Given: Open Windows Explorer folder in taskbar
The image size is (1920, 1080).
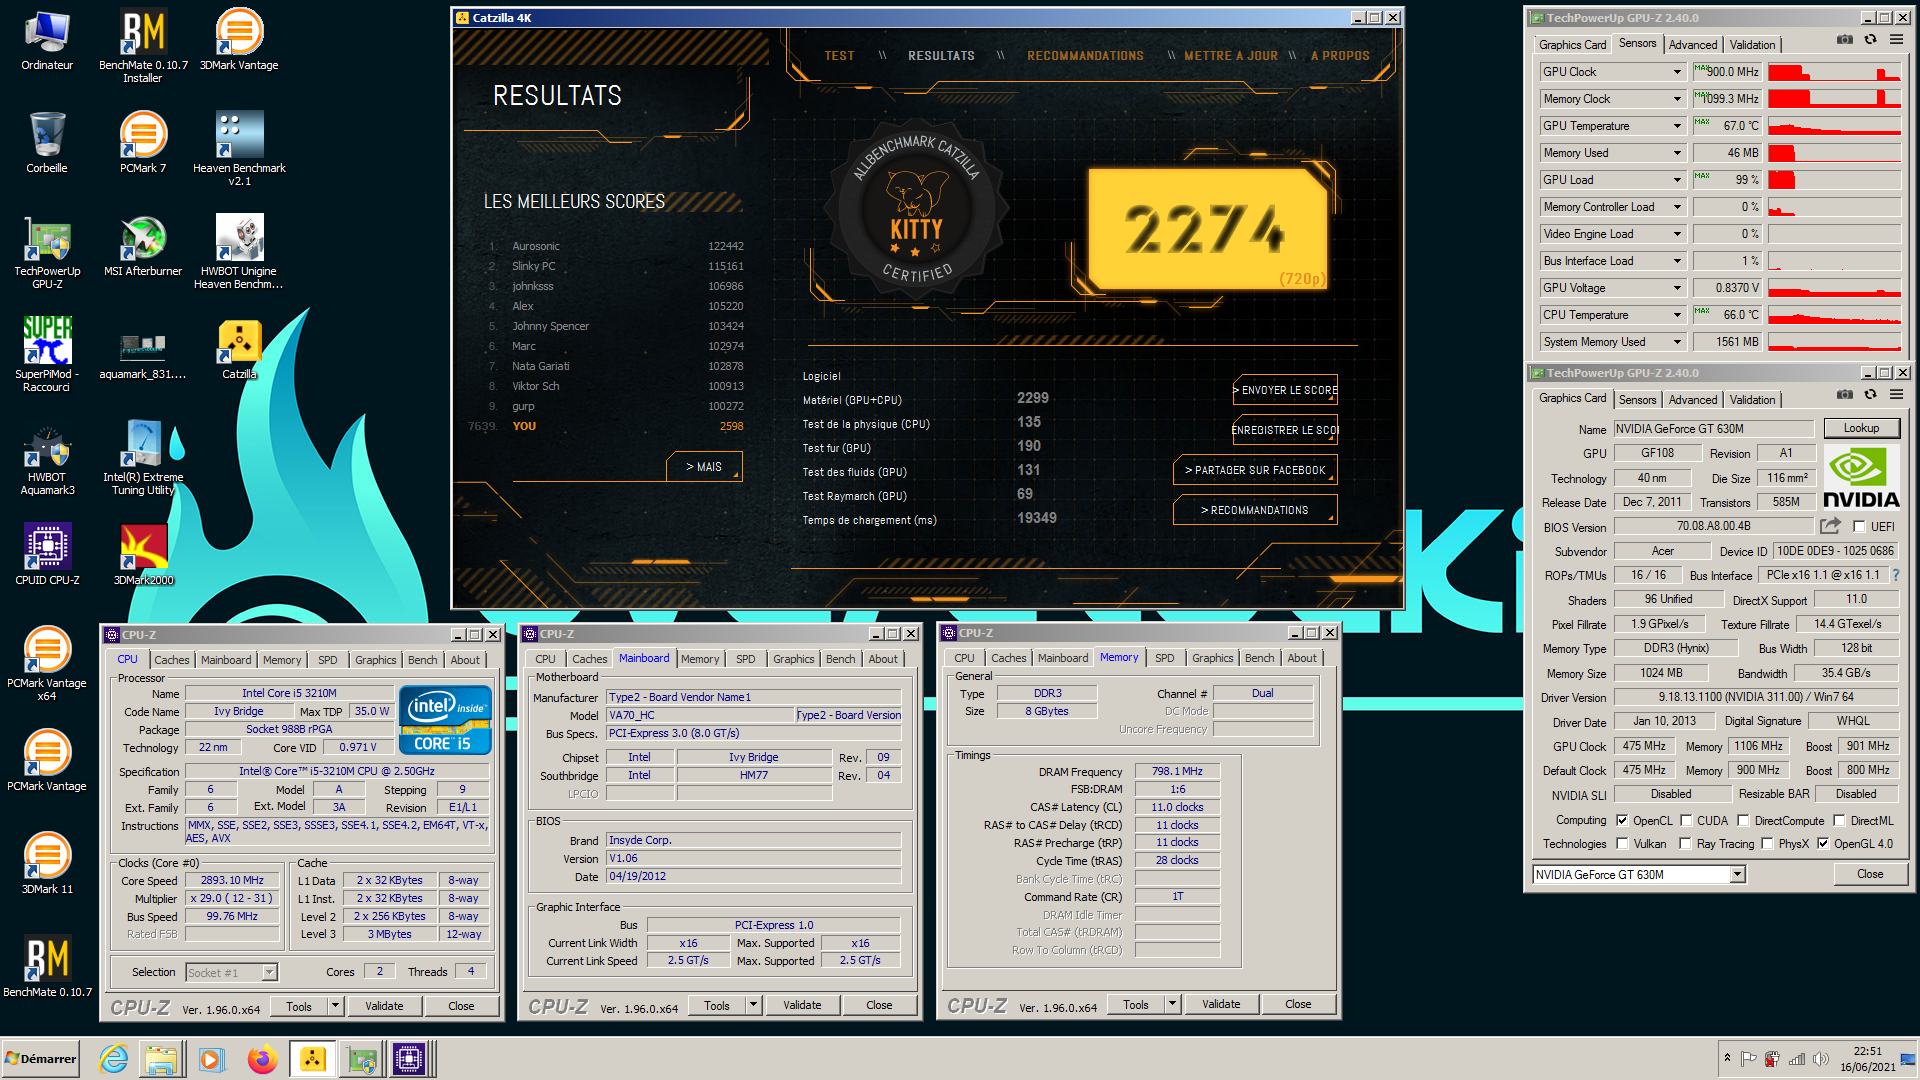Looking at the screenshot, I should [161, 1058].
